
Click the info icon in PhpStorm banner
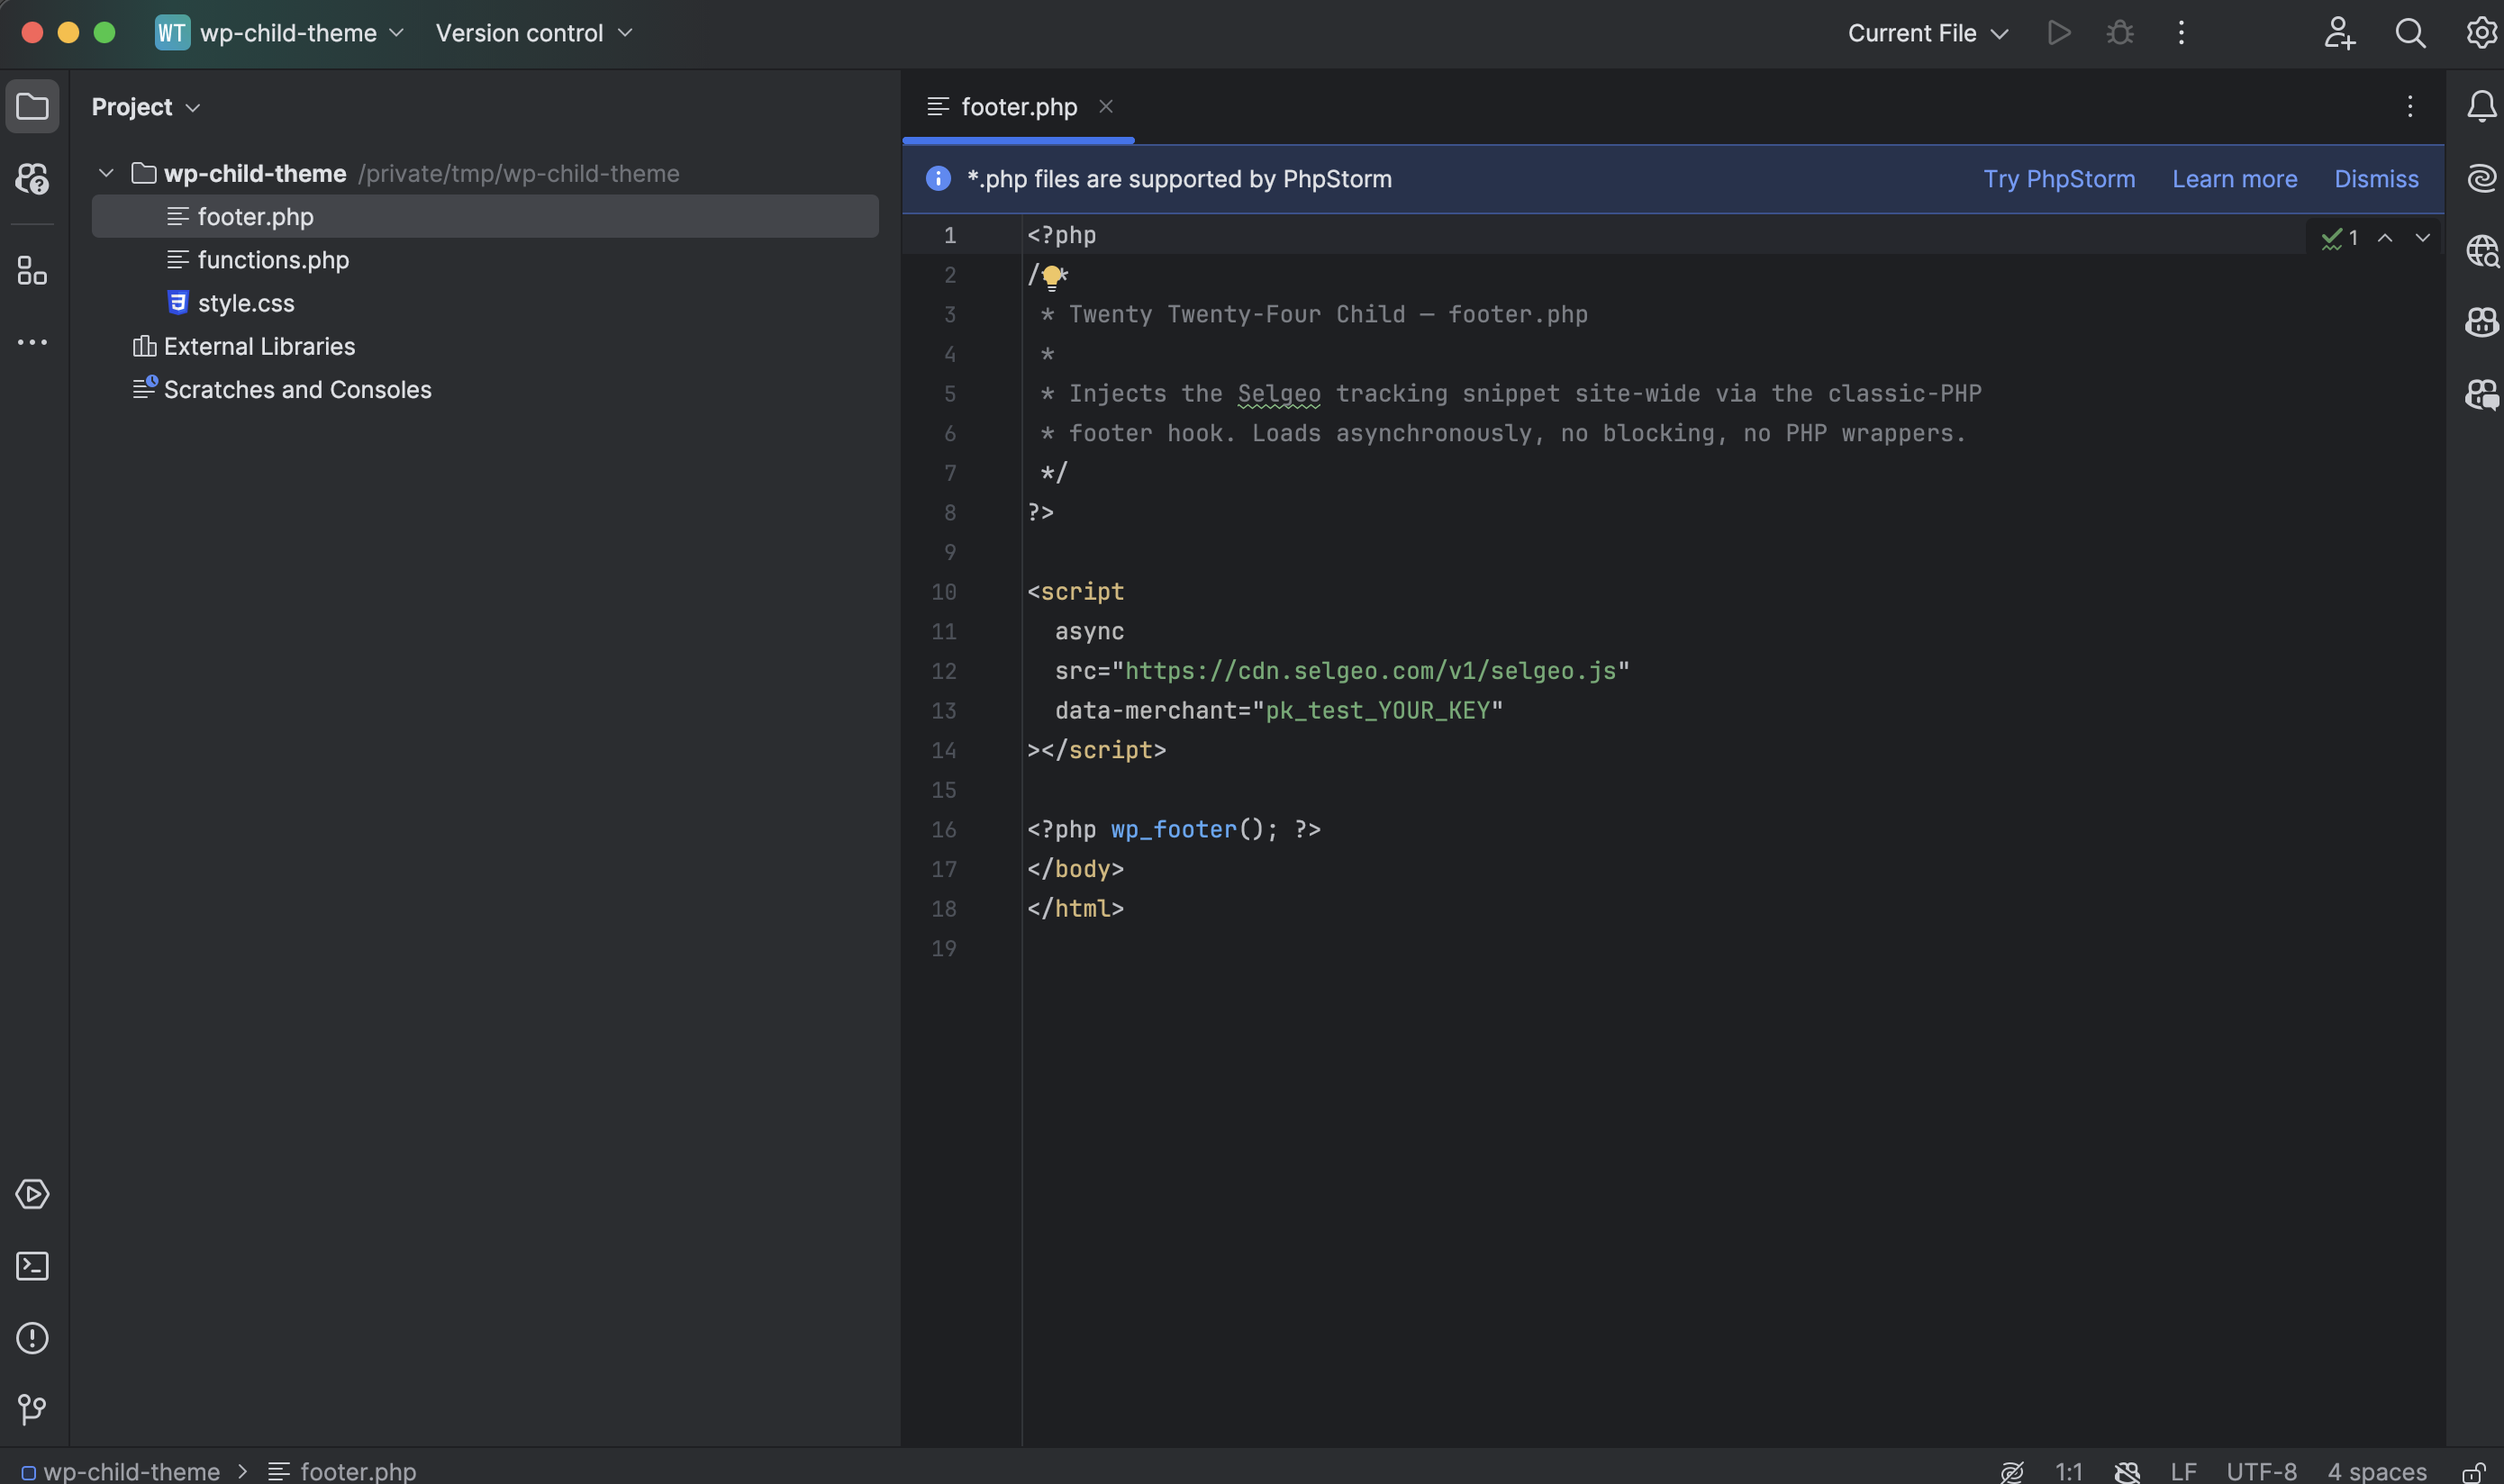[937, 178]
